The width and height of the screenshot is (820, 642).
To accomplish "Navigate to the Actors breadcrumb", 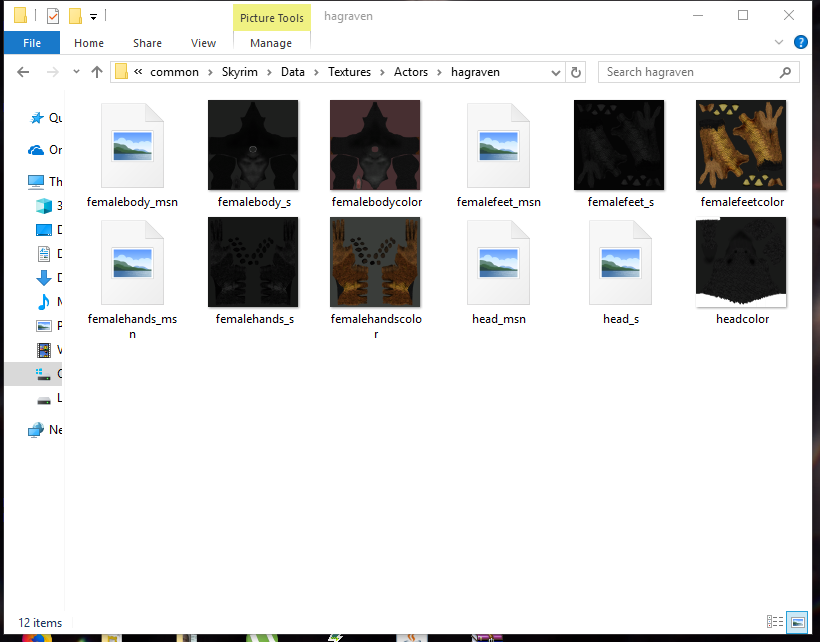I will pyautogui.click(x=411, y=72).
